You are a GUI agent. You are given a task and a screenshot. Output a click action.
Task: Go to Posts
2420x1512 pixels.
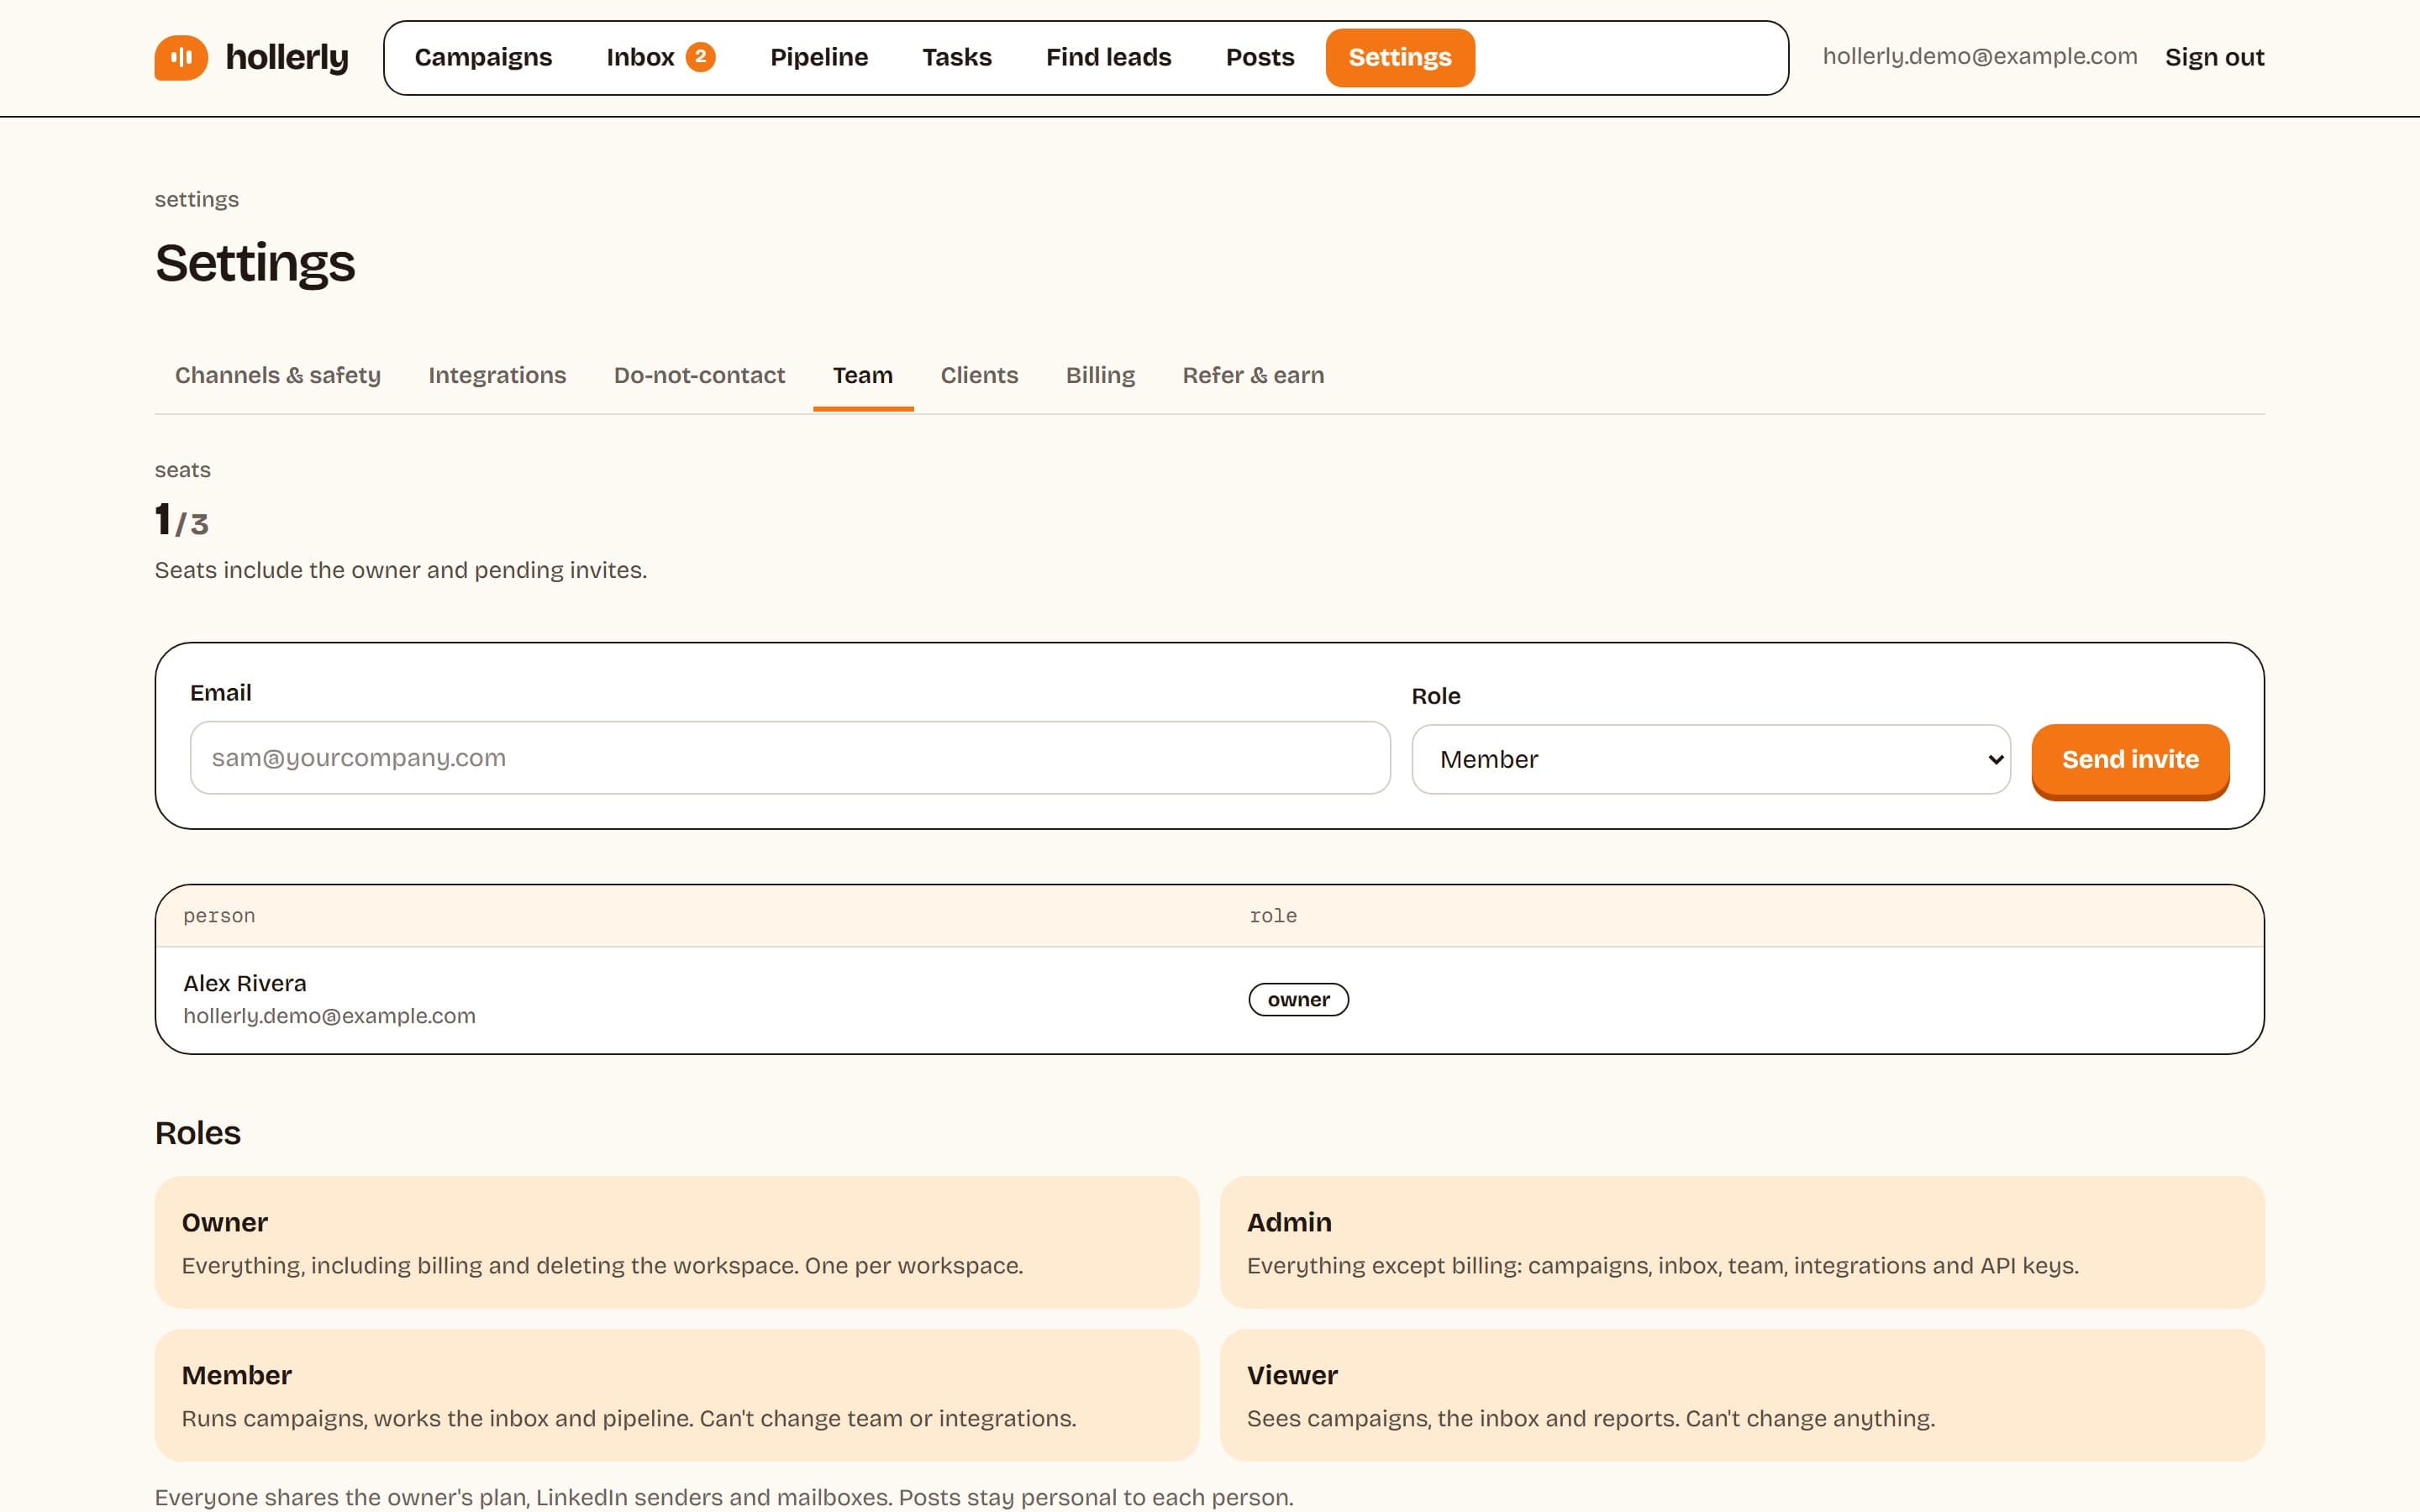(x=1259, y=57)
